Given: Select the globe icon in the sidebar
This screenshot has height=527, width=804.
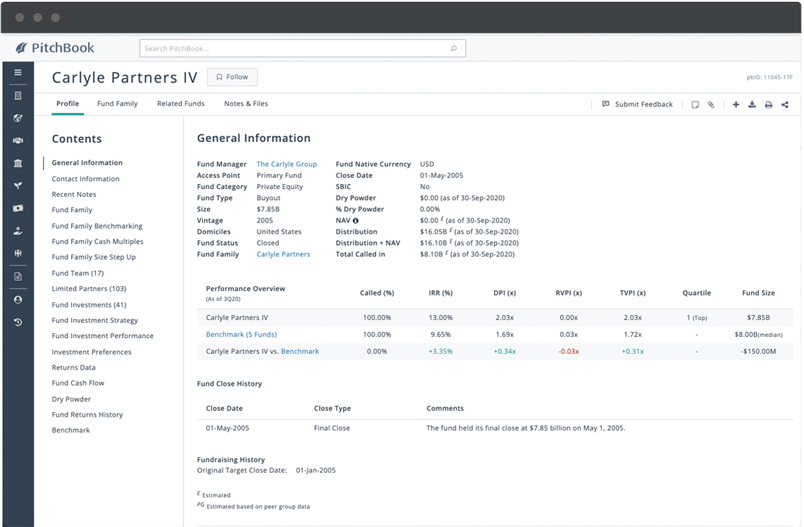Looking at the screenshot, I should click(x=18, y=118).
